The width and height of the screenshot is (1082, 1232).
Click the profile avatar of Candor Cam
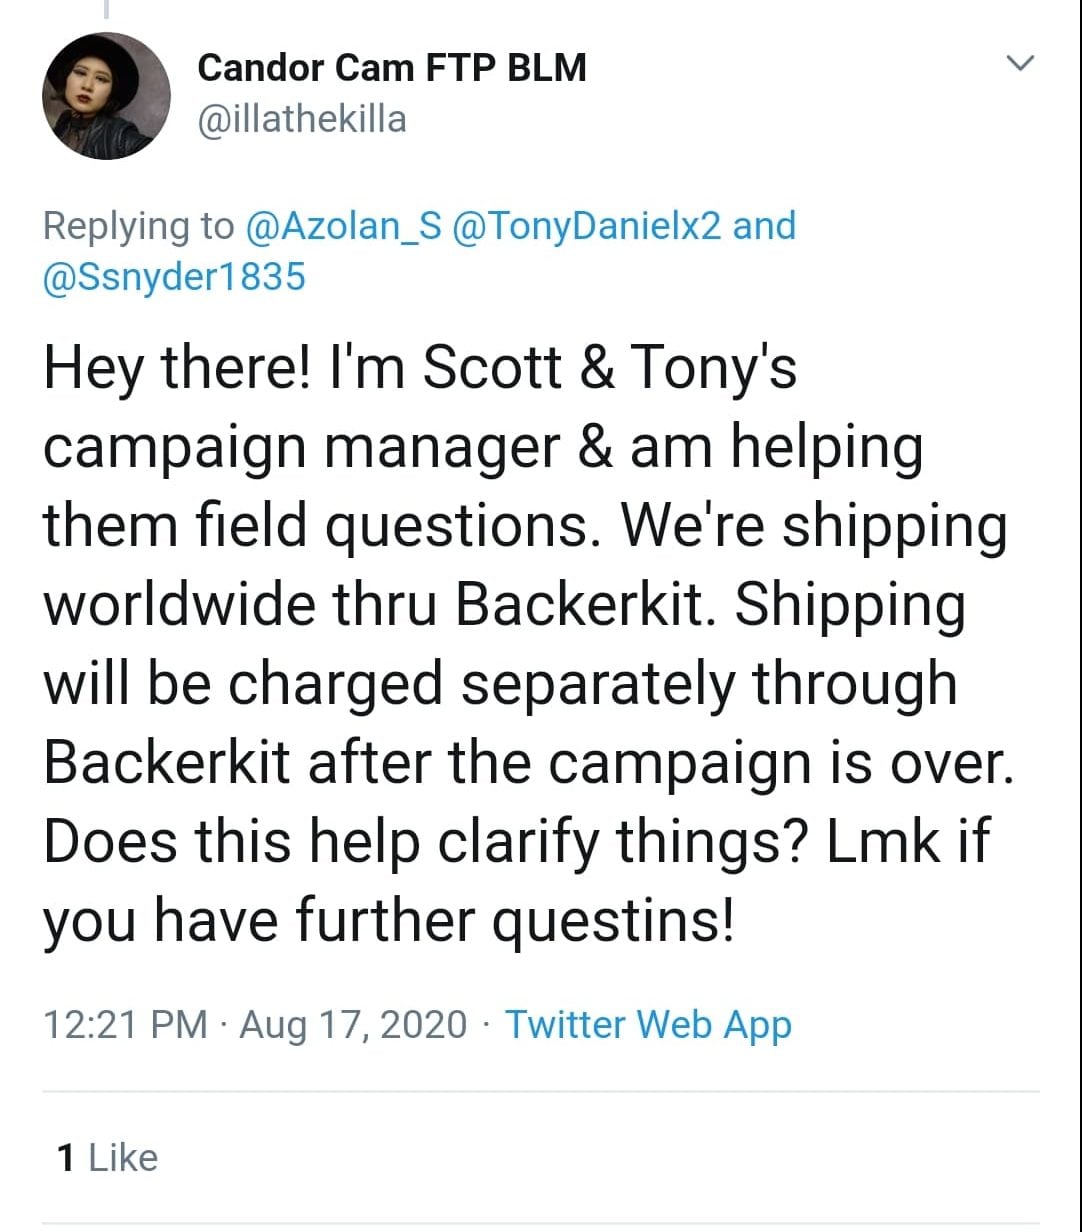106,96
